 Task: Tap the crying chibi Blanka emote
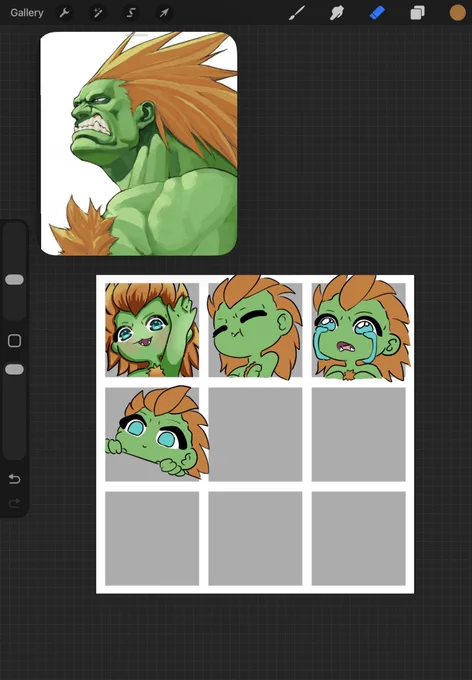(361, 328)
